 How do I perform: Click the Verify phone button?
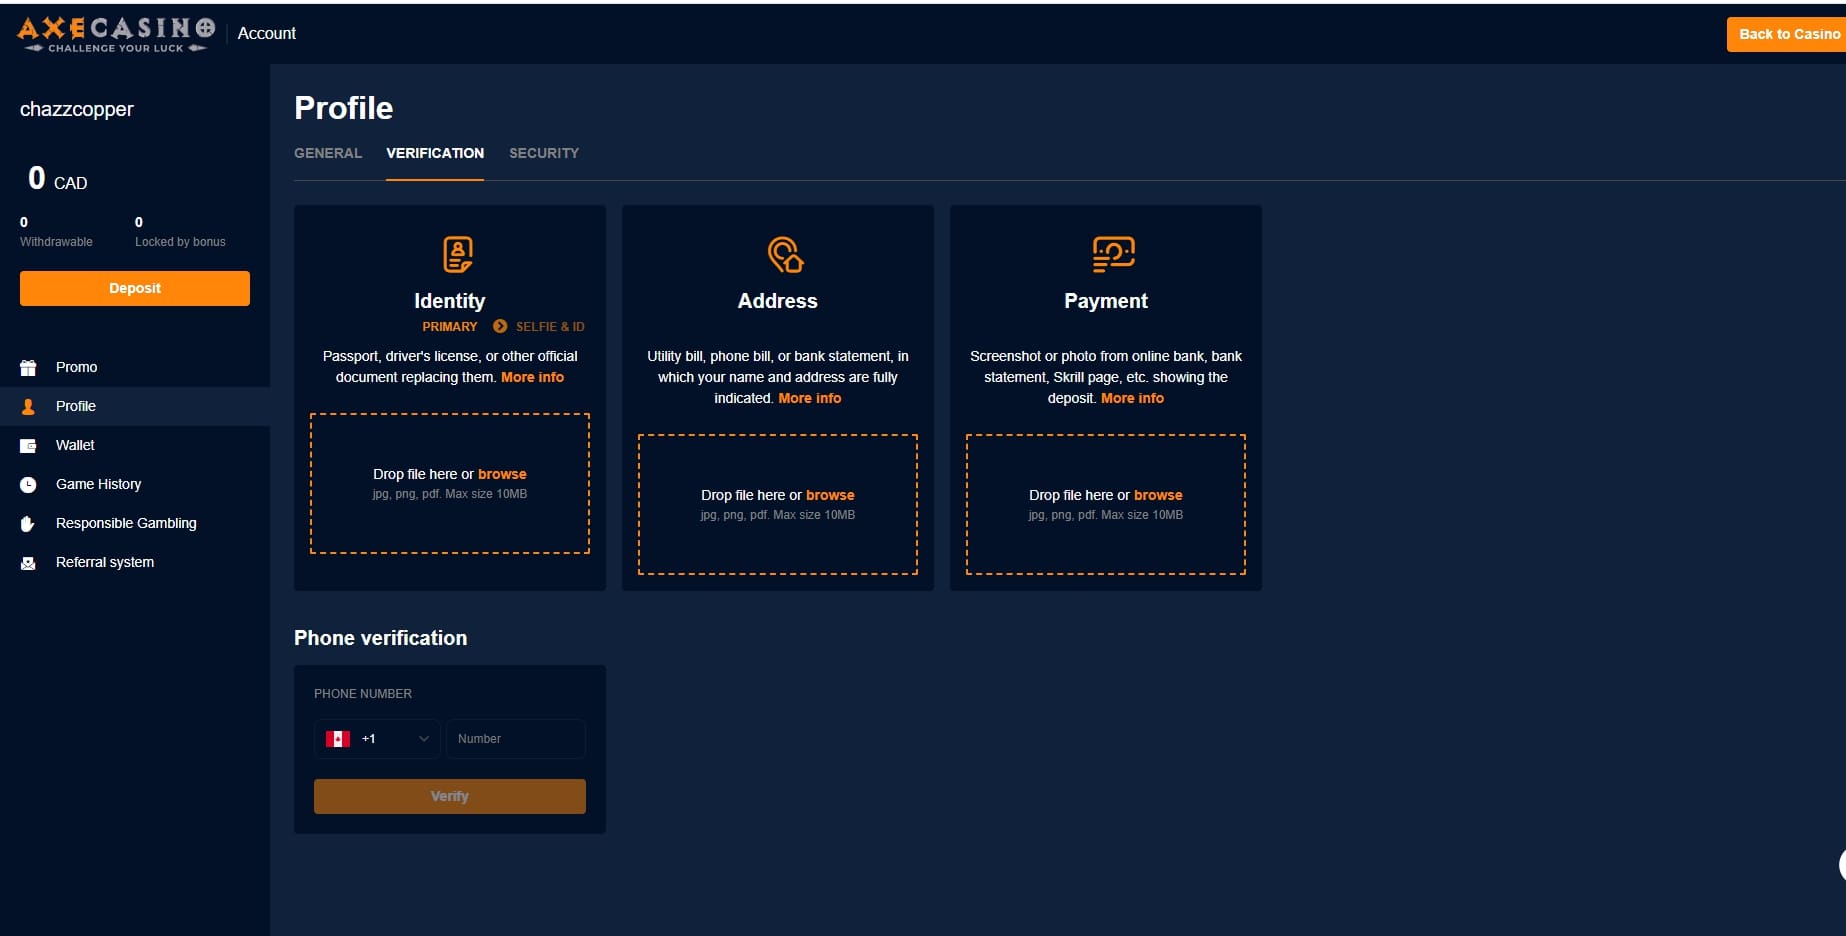tap(449, 796)
